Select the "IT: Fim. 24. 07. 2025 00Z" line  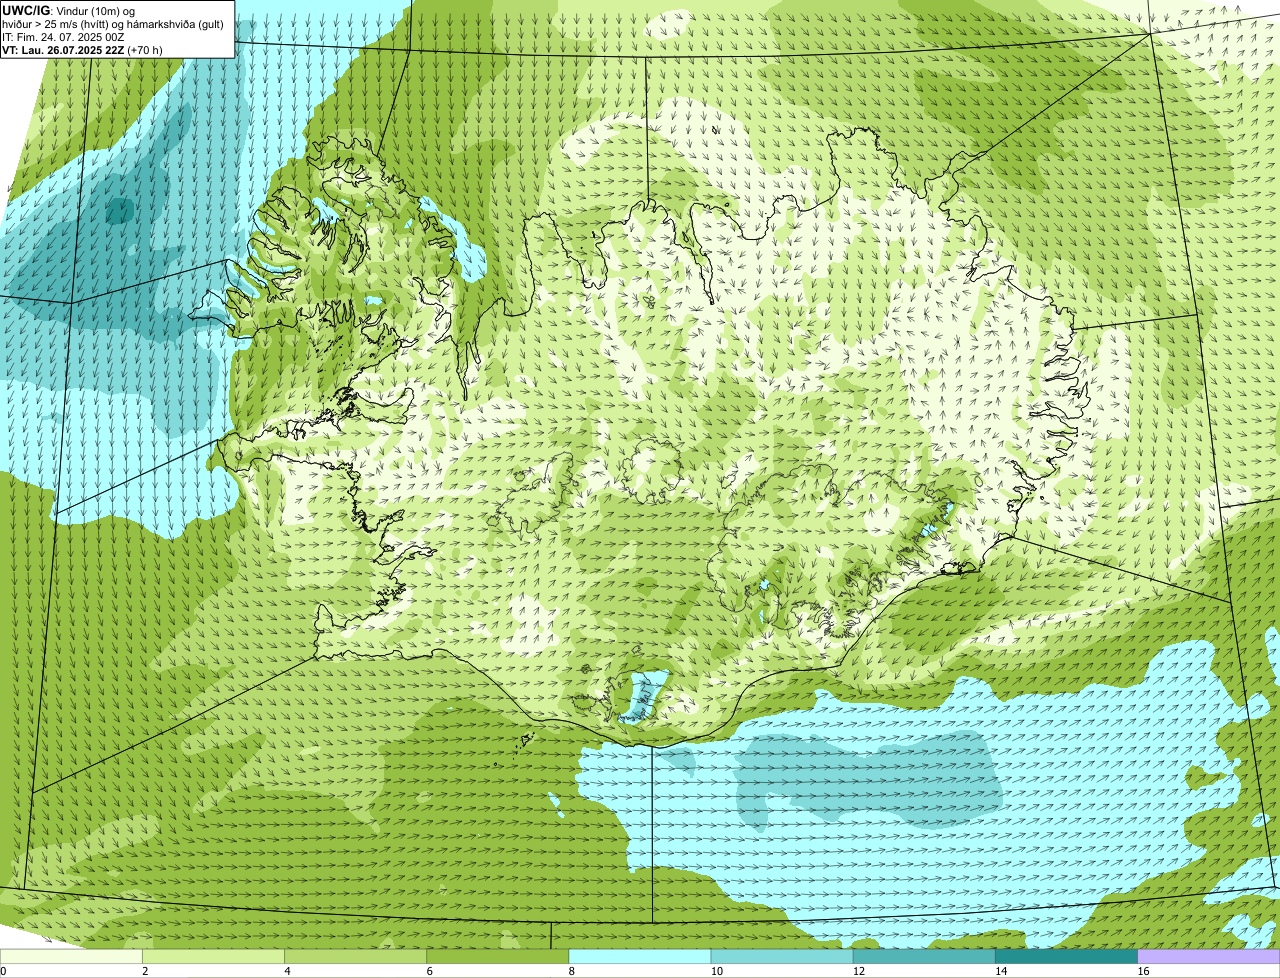pos(62,37)
